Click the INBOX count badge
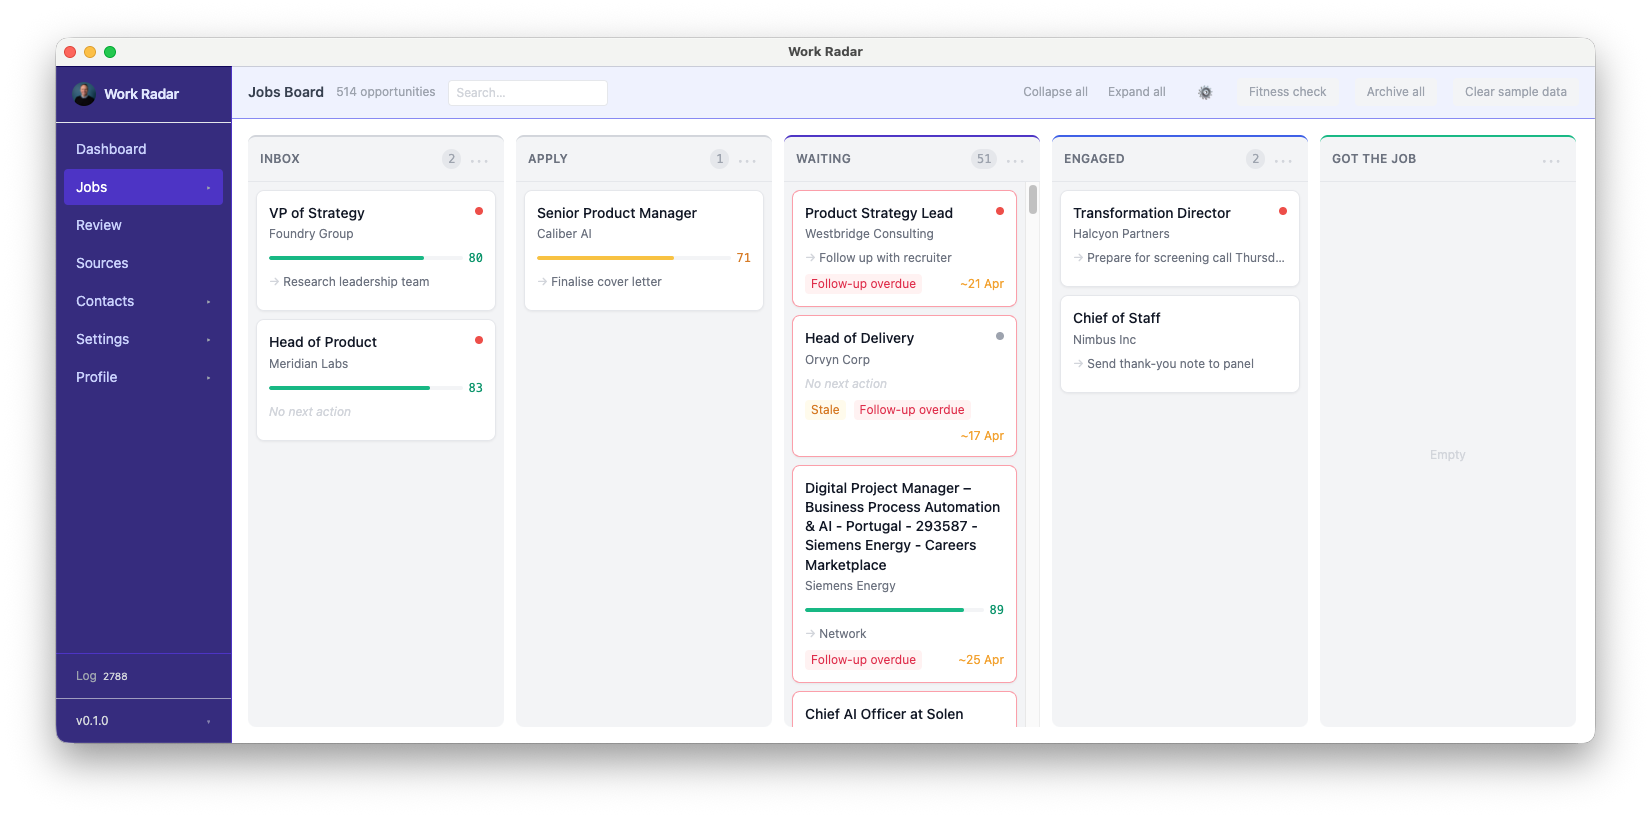The image size is (1651, 817). (x=452, y=159)
